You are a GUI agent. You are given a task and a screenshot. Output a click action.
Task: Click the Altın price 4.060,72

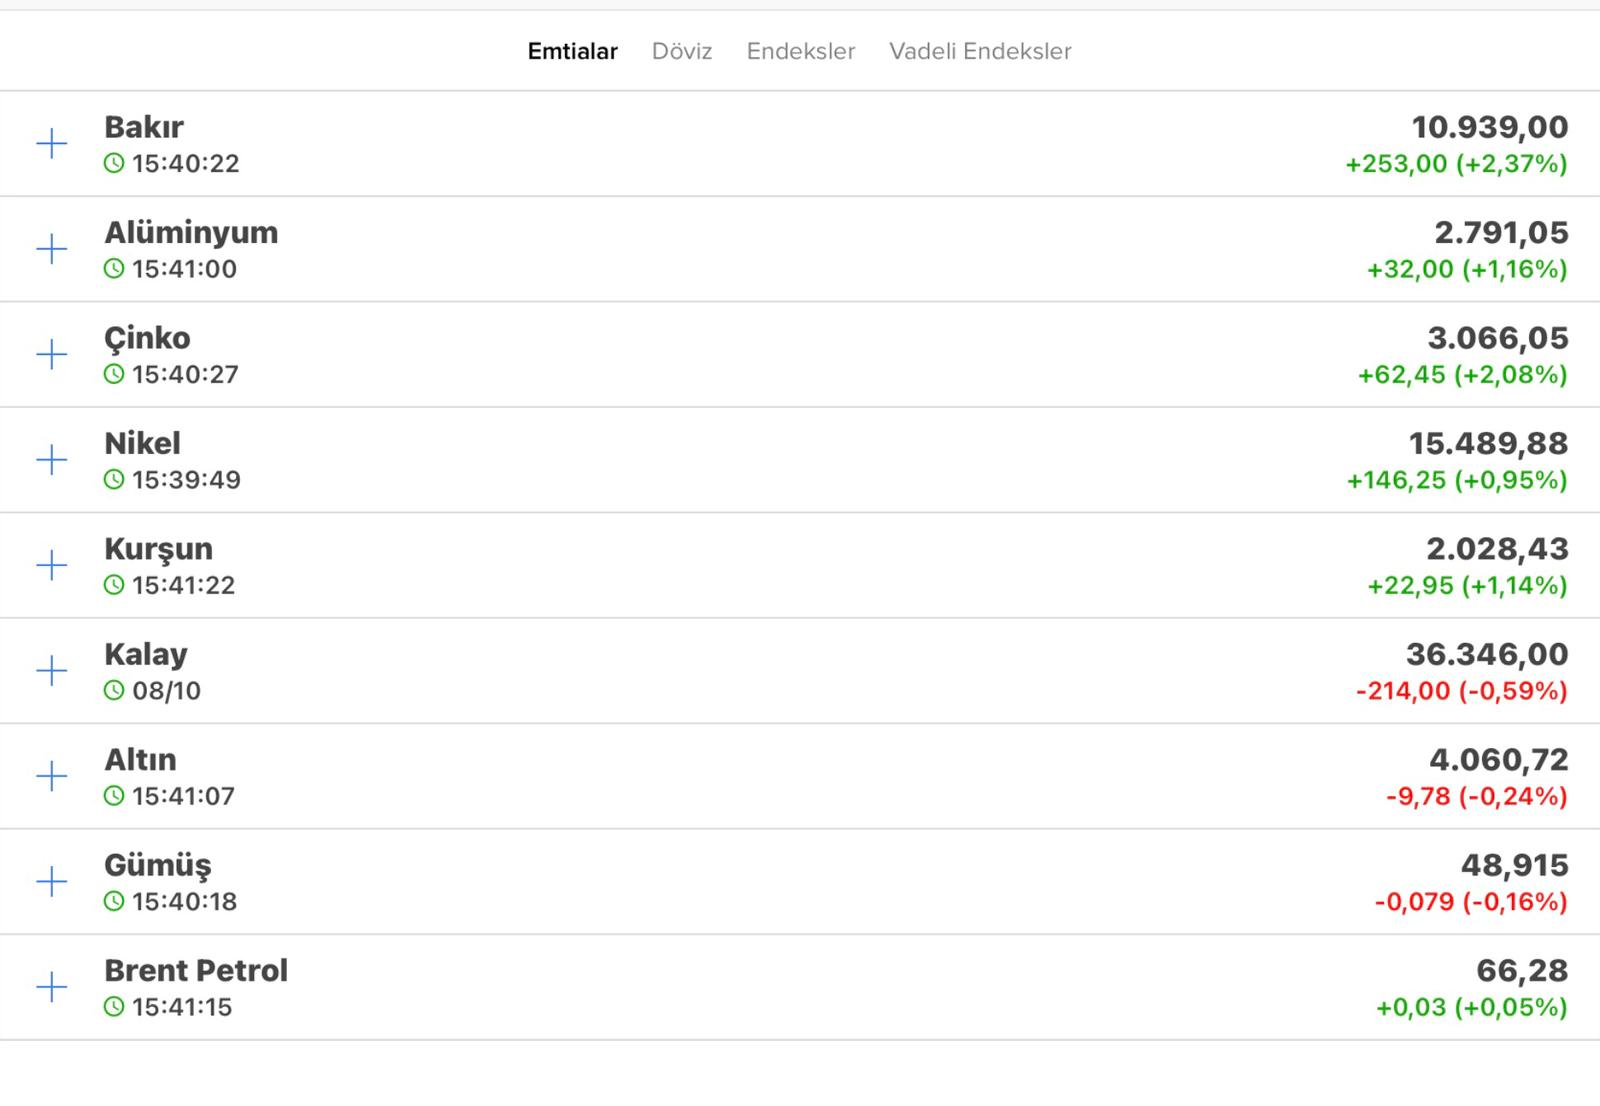(x=1498, y=760)
